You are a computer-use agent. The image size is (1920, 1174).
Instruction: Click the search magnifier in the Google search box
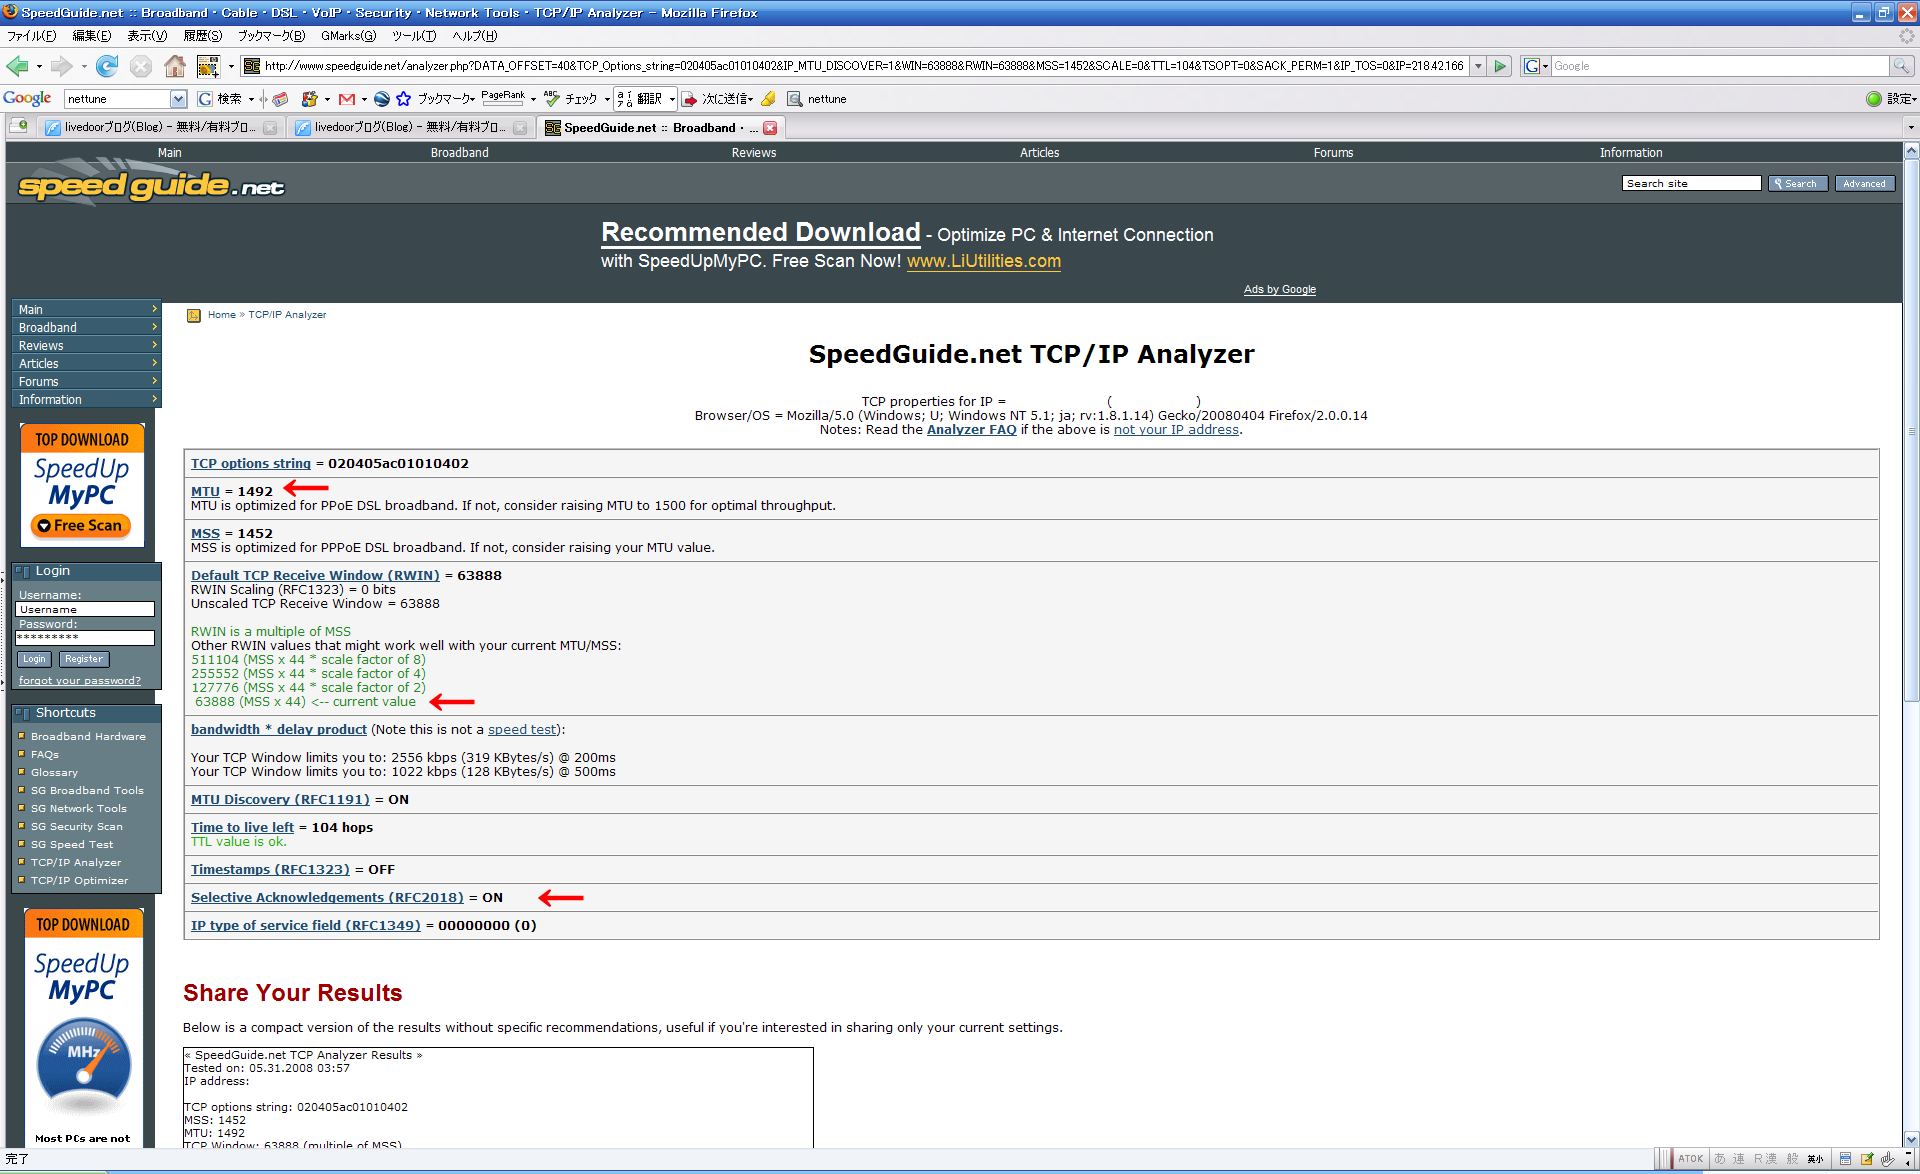click(x=1901, y=66)
